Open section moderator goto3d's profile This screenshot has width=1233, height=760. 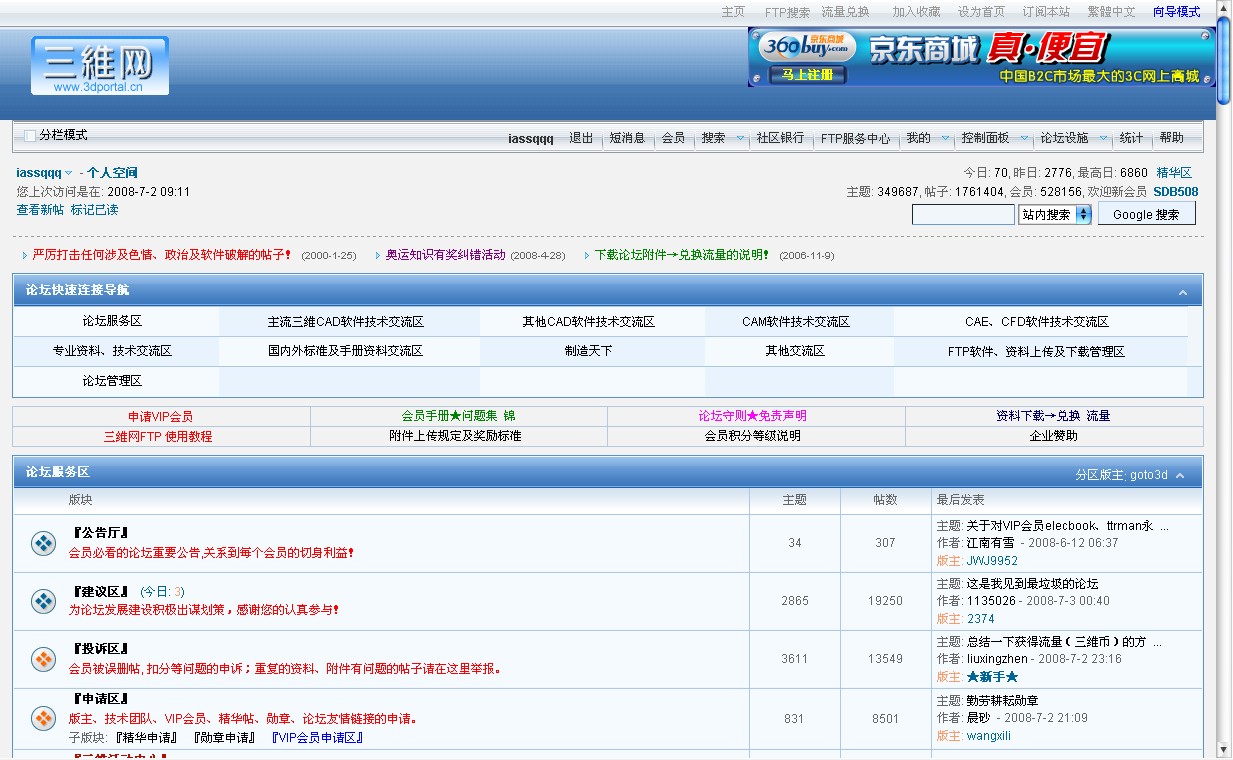click(1148, 475)
